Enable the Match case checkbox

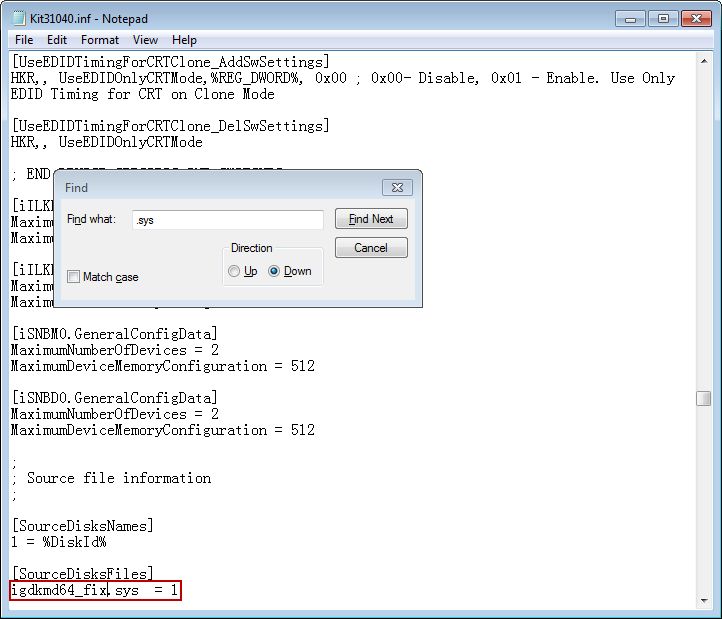(x=74, y=277)
